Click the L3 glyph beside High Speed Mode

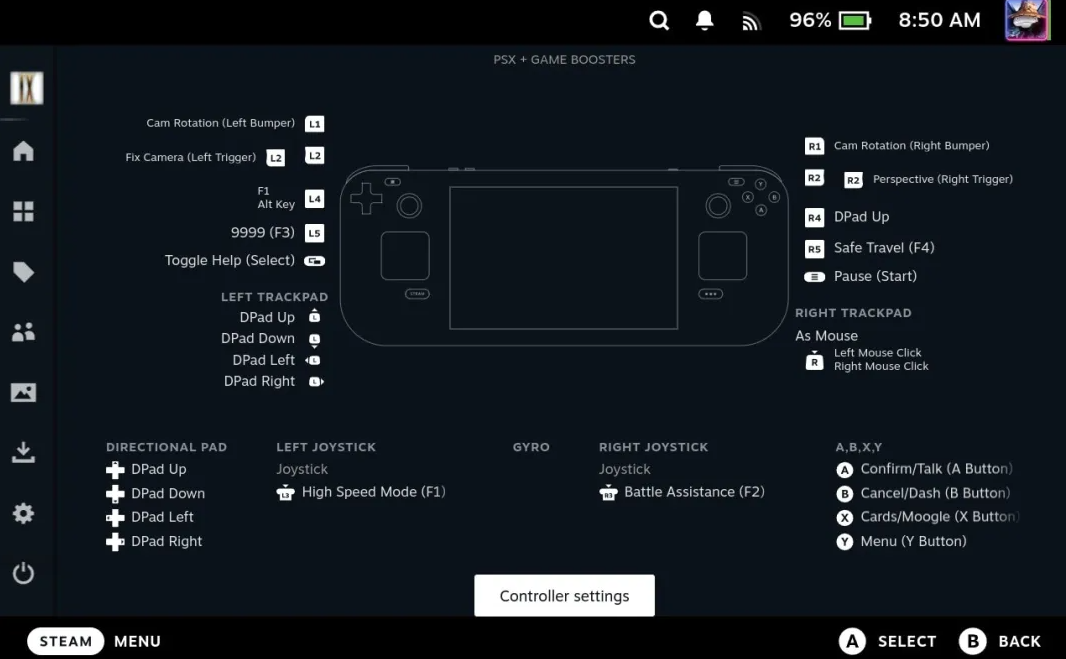point(286,492)
